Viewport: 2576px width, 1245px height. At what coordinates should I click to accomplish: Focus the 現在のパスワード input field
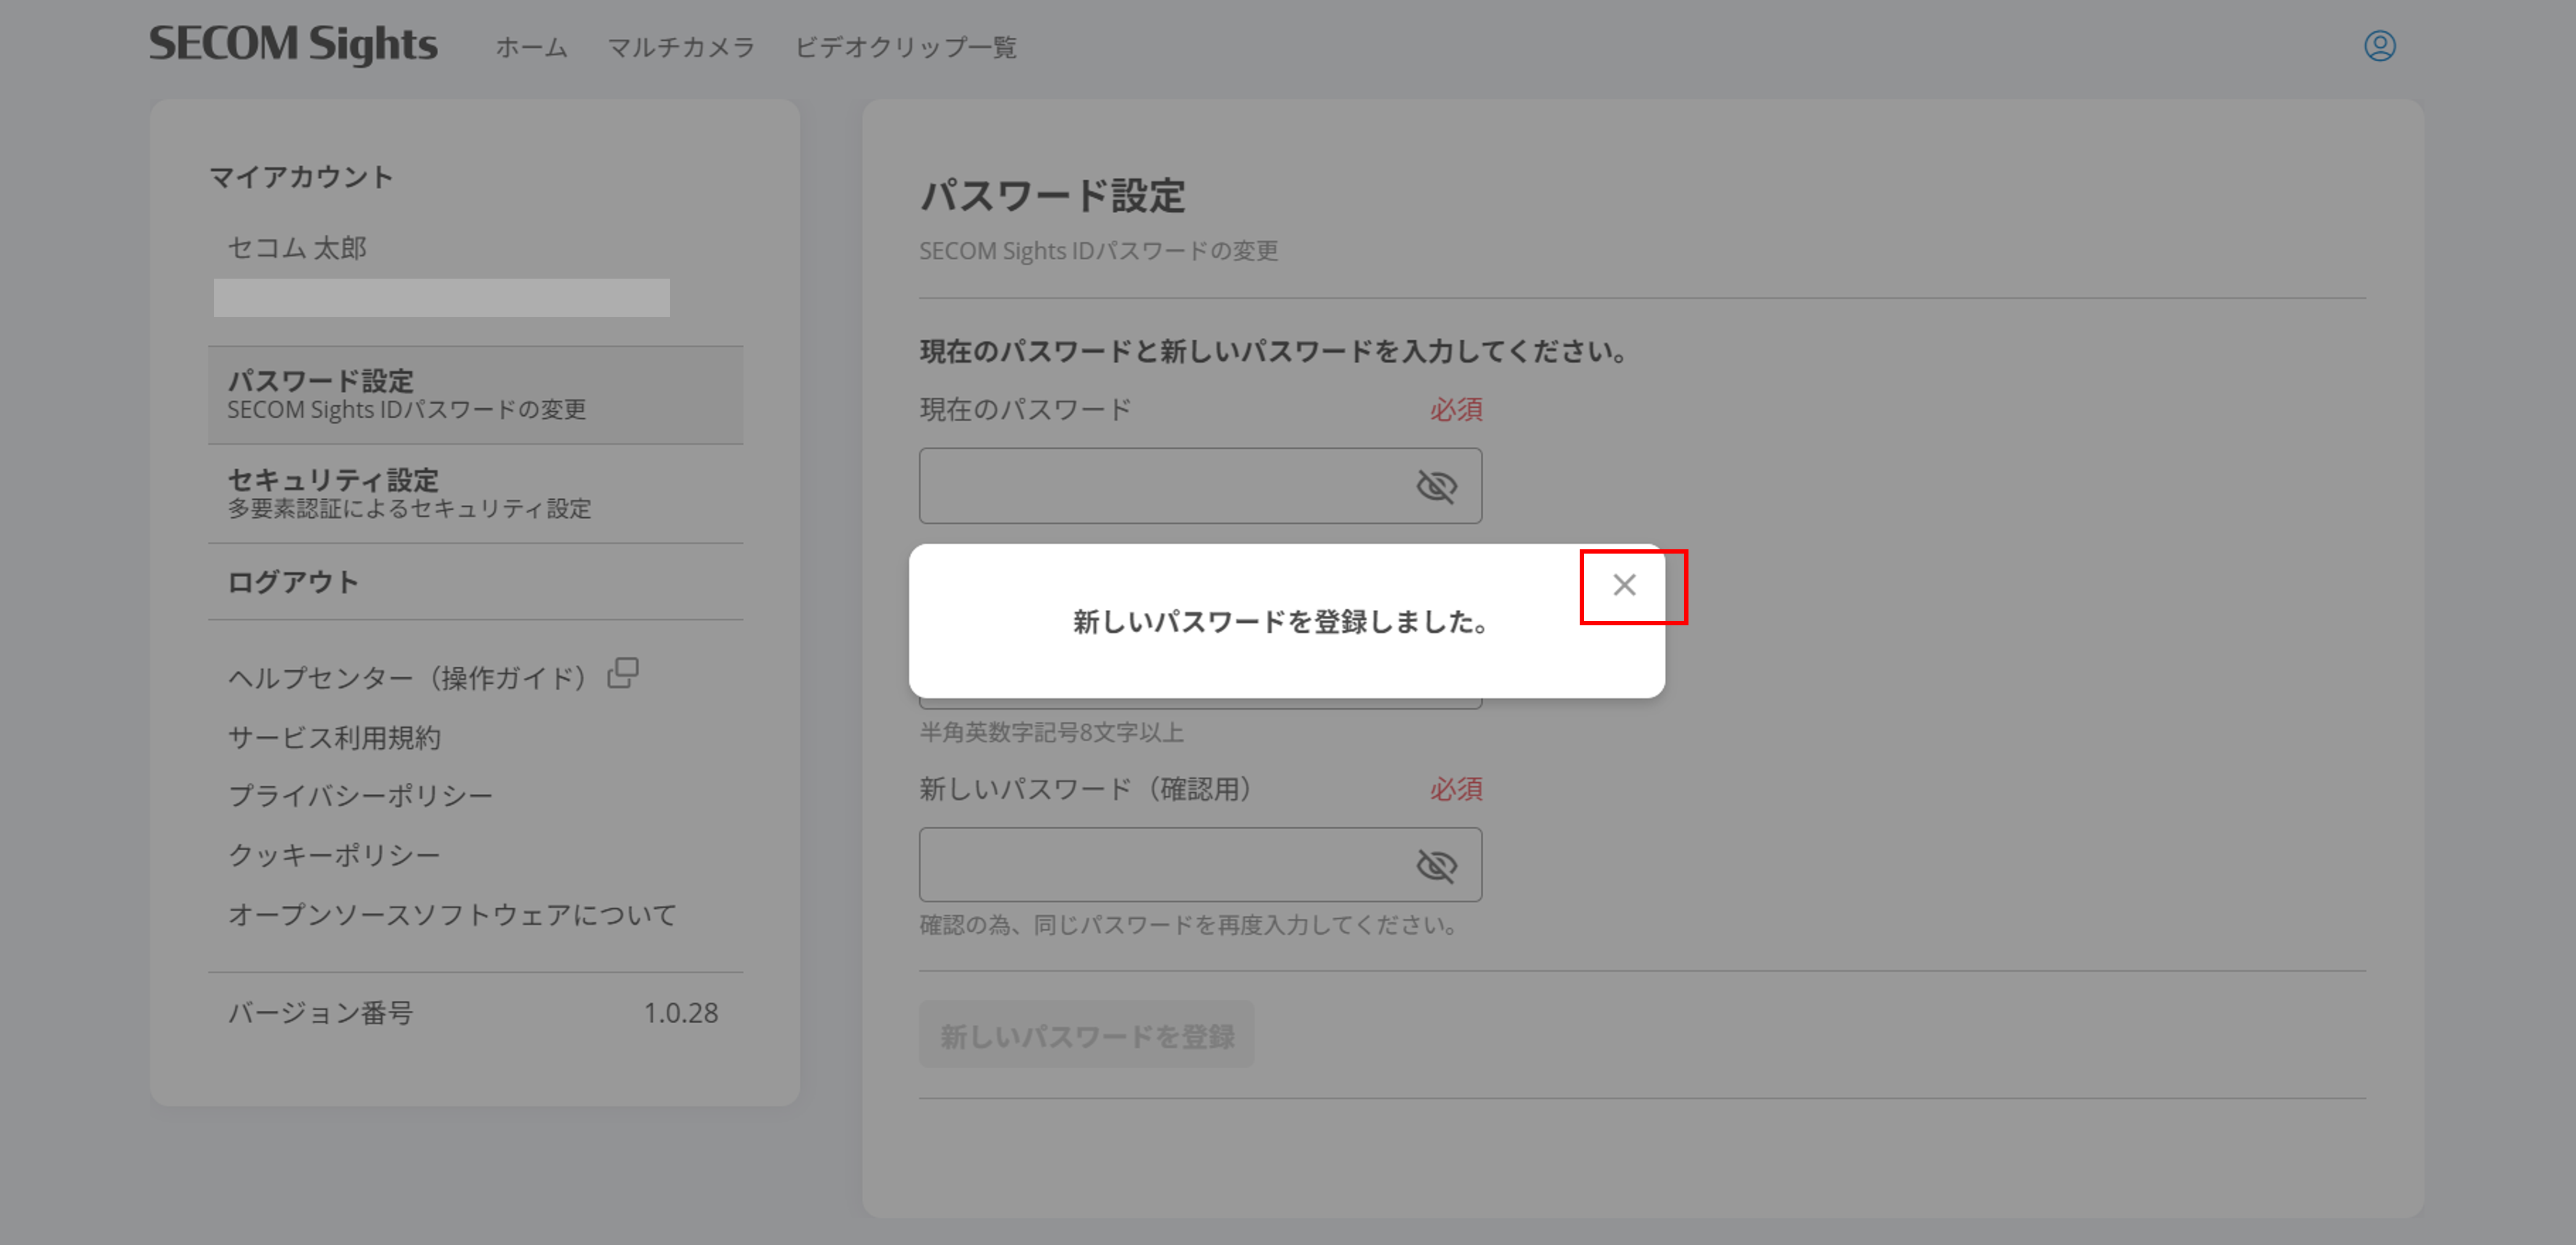click(x=1200, y=486)
